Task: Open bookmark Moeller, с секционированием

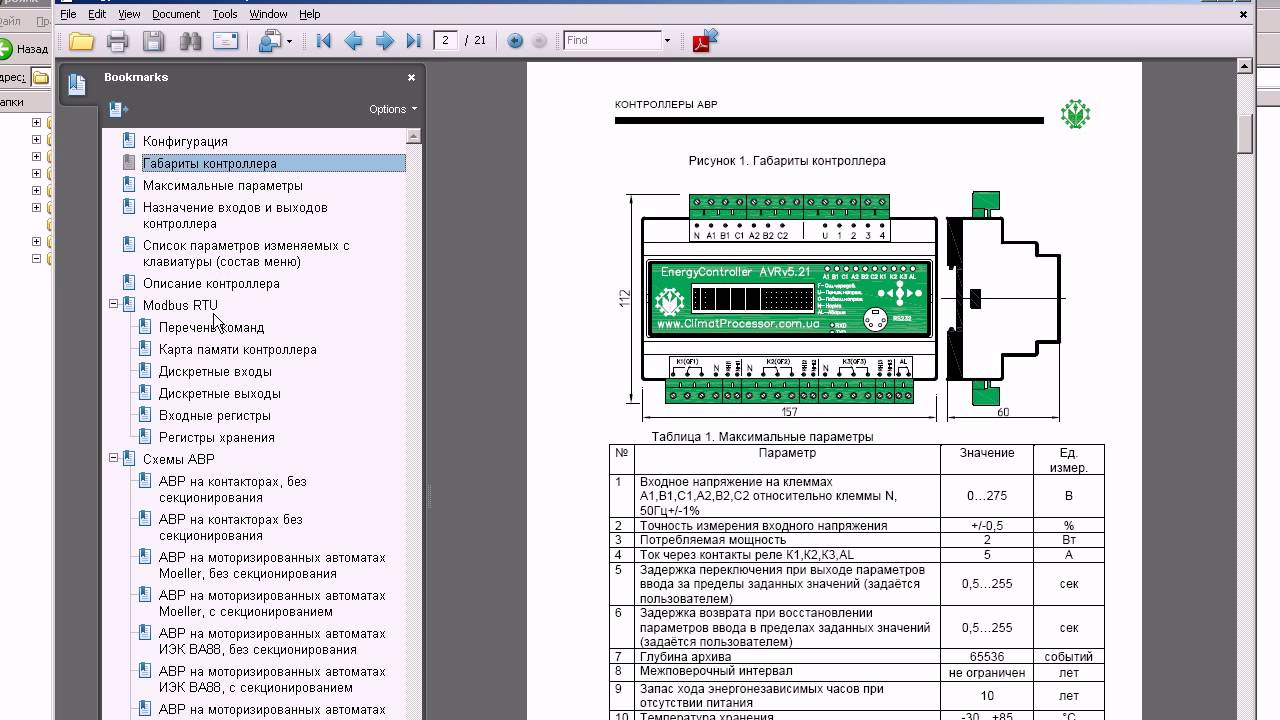Action: 271,603
